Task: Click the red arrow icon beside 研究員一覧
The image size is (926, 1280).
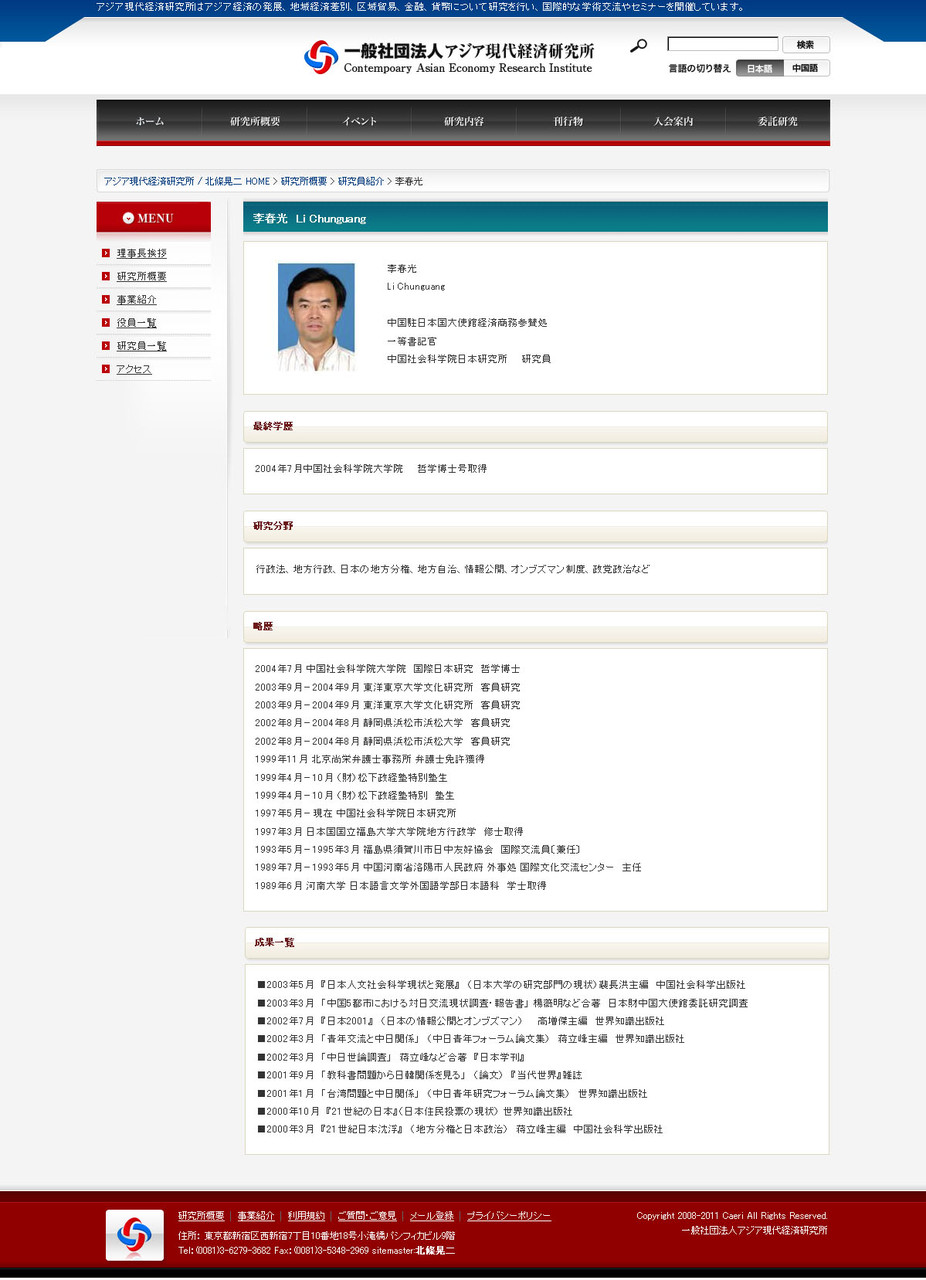Action: [105, 345]
